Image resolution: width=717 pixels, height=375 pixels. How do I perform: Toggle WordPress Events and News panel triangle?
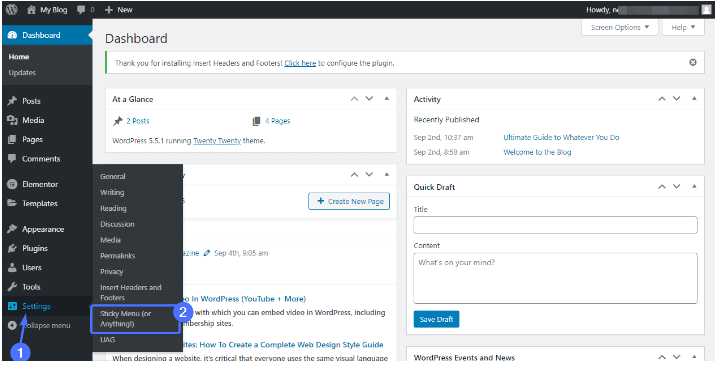point(694,357)
